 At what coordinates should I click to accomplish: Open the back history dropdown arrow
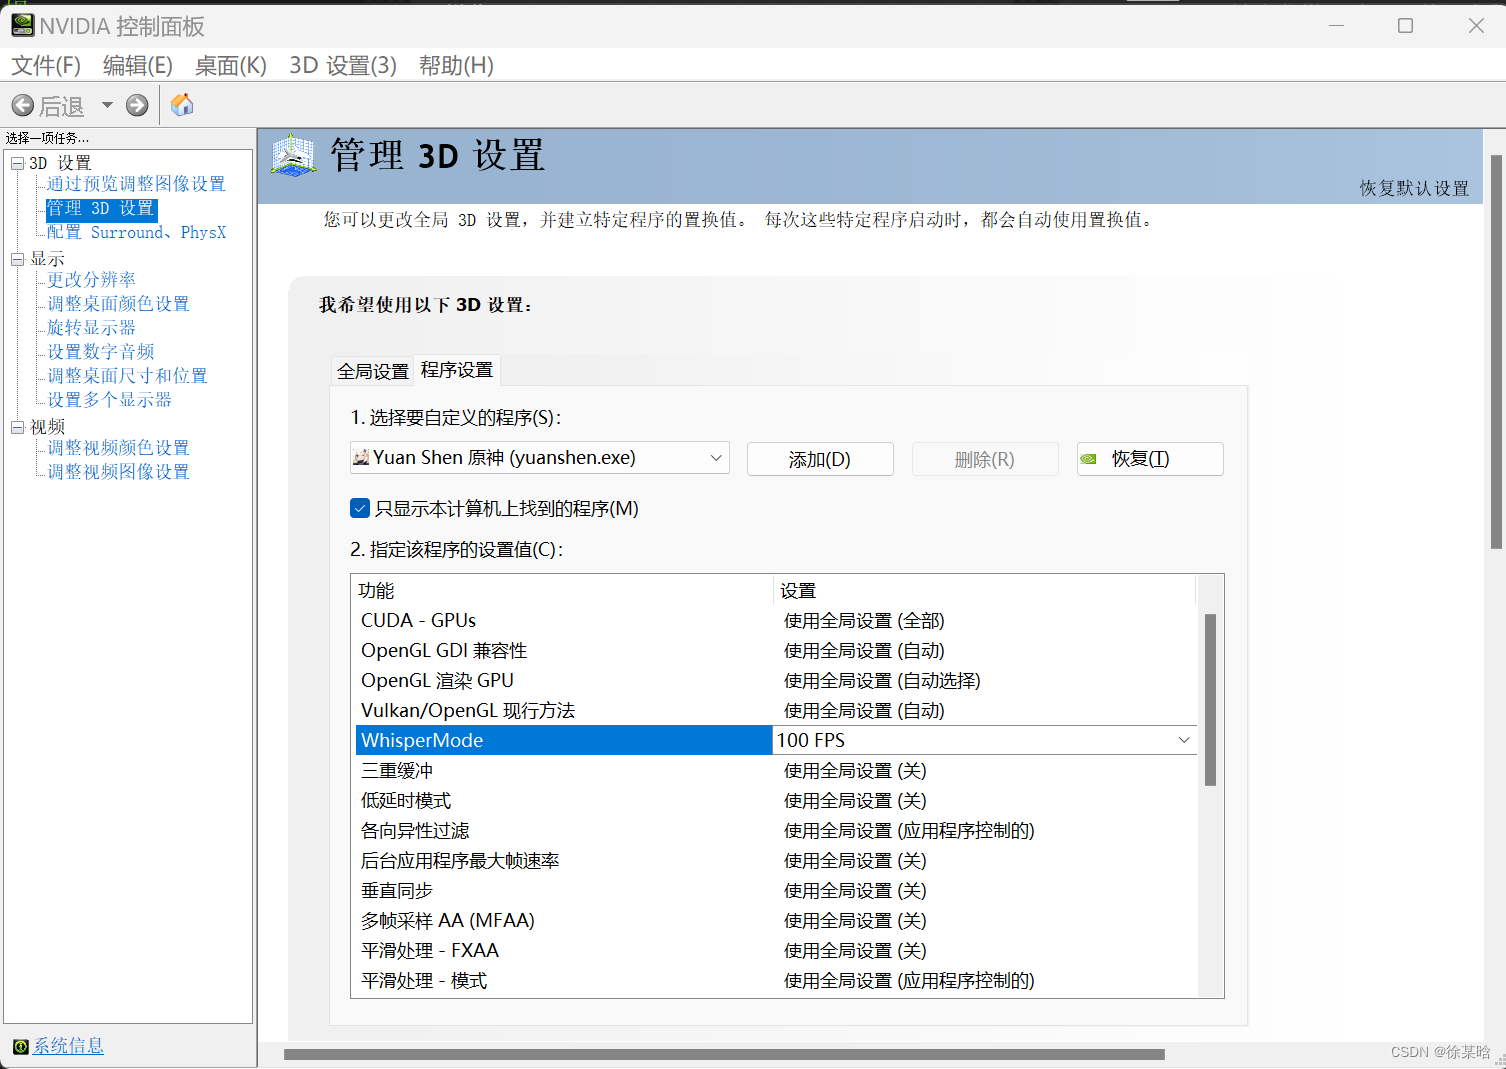(107, 104)
